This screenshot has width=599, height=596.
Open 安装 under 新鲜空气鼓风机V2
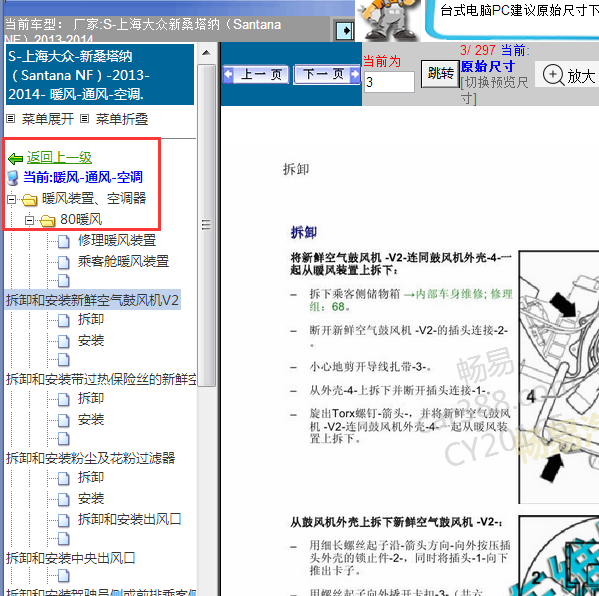(x=91, y=340)
